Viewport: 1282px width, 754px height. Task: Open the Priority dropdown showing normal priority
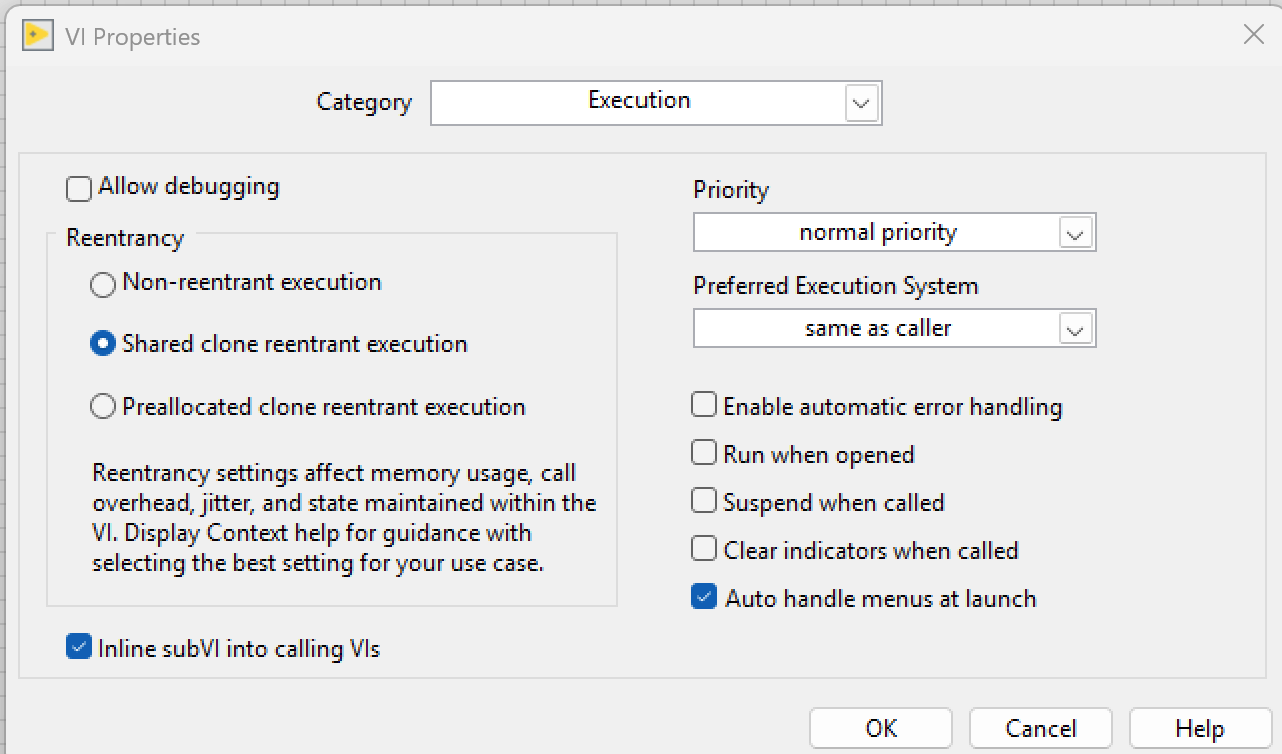coord(893,232)
